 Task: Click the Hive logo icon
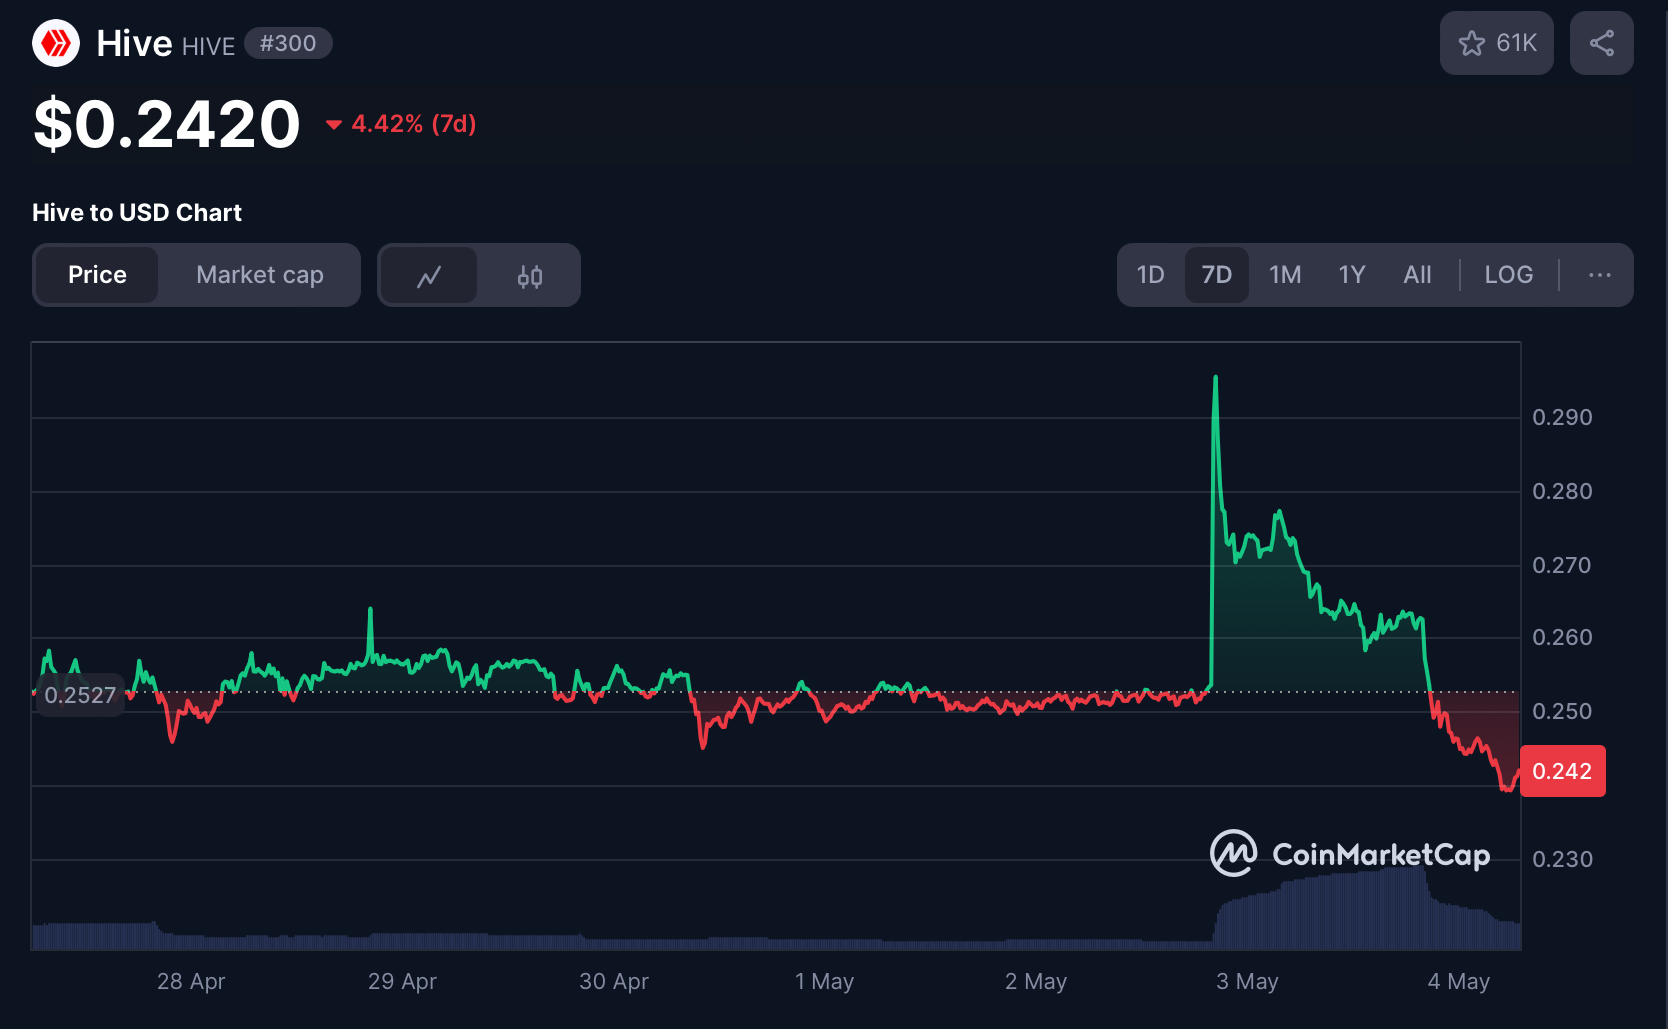click(56, 43)
